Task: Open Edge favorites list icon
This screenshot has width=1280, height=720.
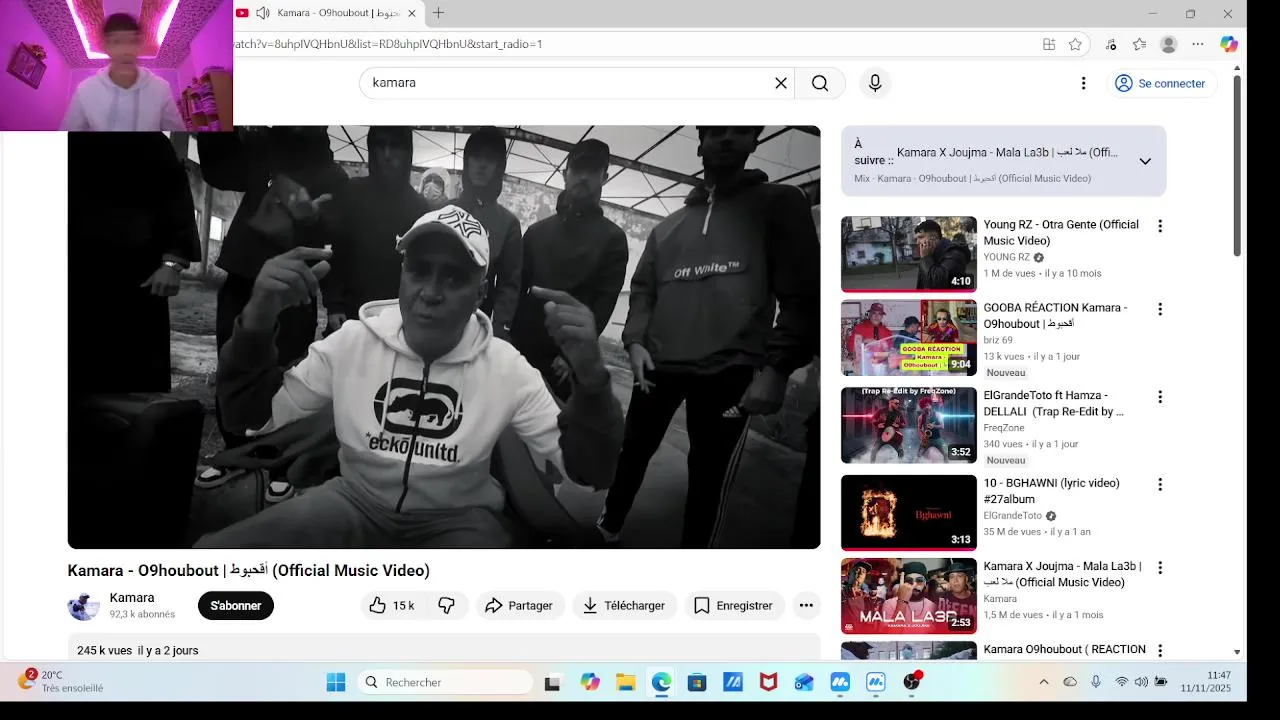Action: pos(1139,44)
